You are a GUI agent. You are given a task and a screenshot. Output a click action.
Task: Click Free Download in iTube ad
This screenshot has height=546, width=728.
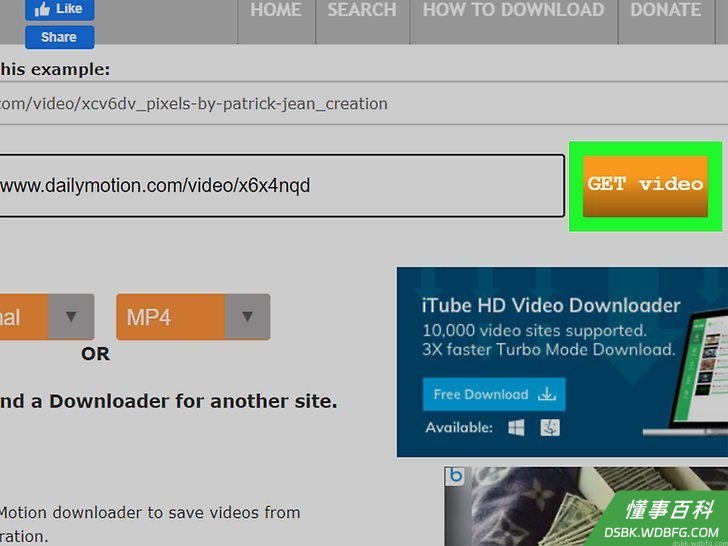tap(494, 394)
